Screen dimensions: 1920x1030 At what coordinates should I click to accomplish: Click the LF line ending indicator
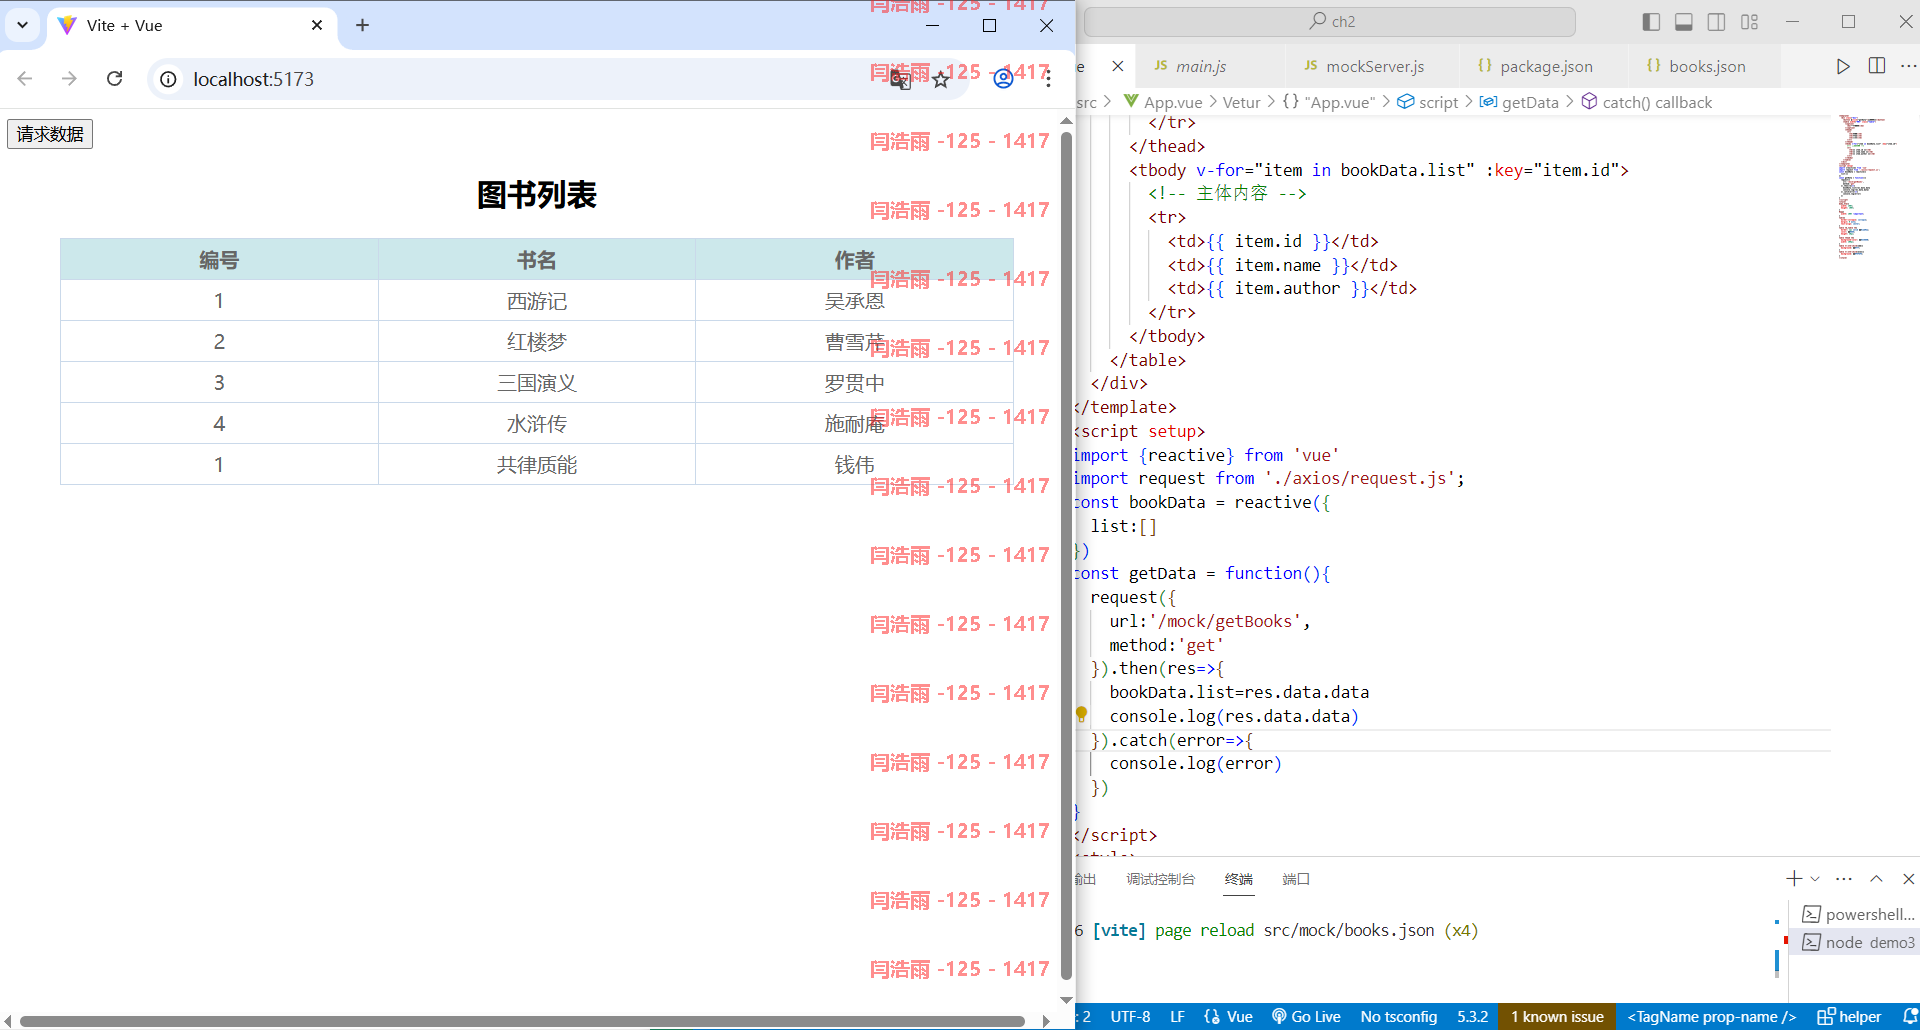click(x=1177, y=1017)
